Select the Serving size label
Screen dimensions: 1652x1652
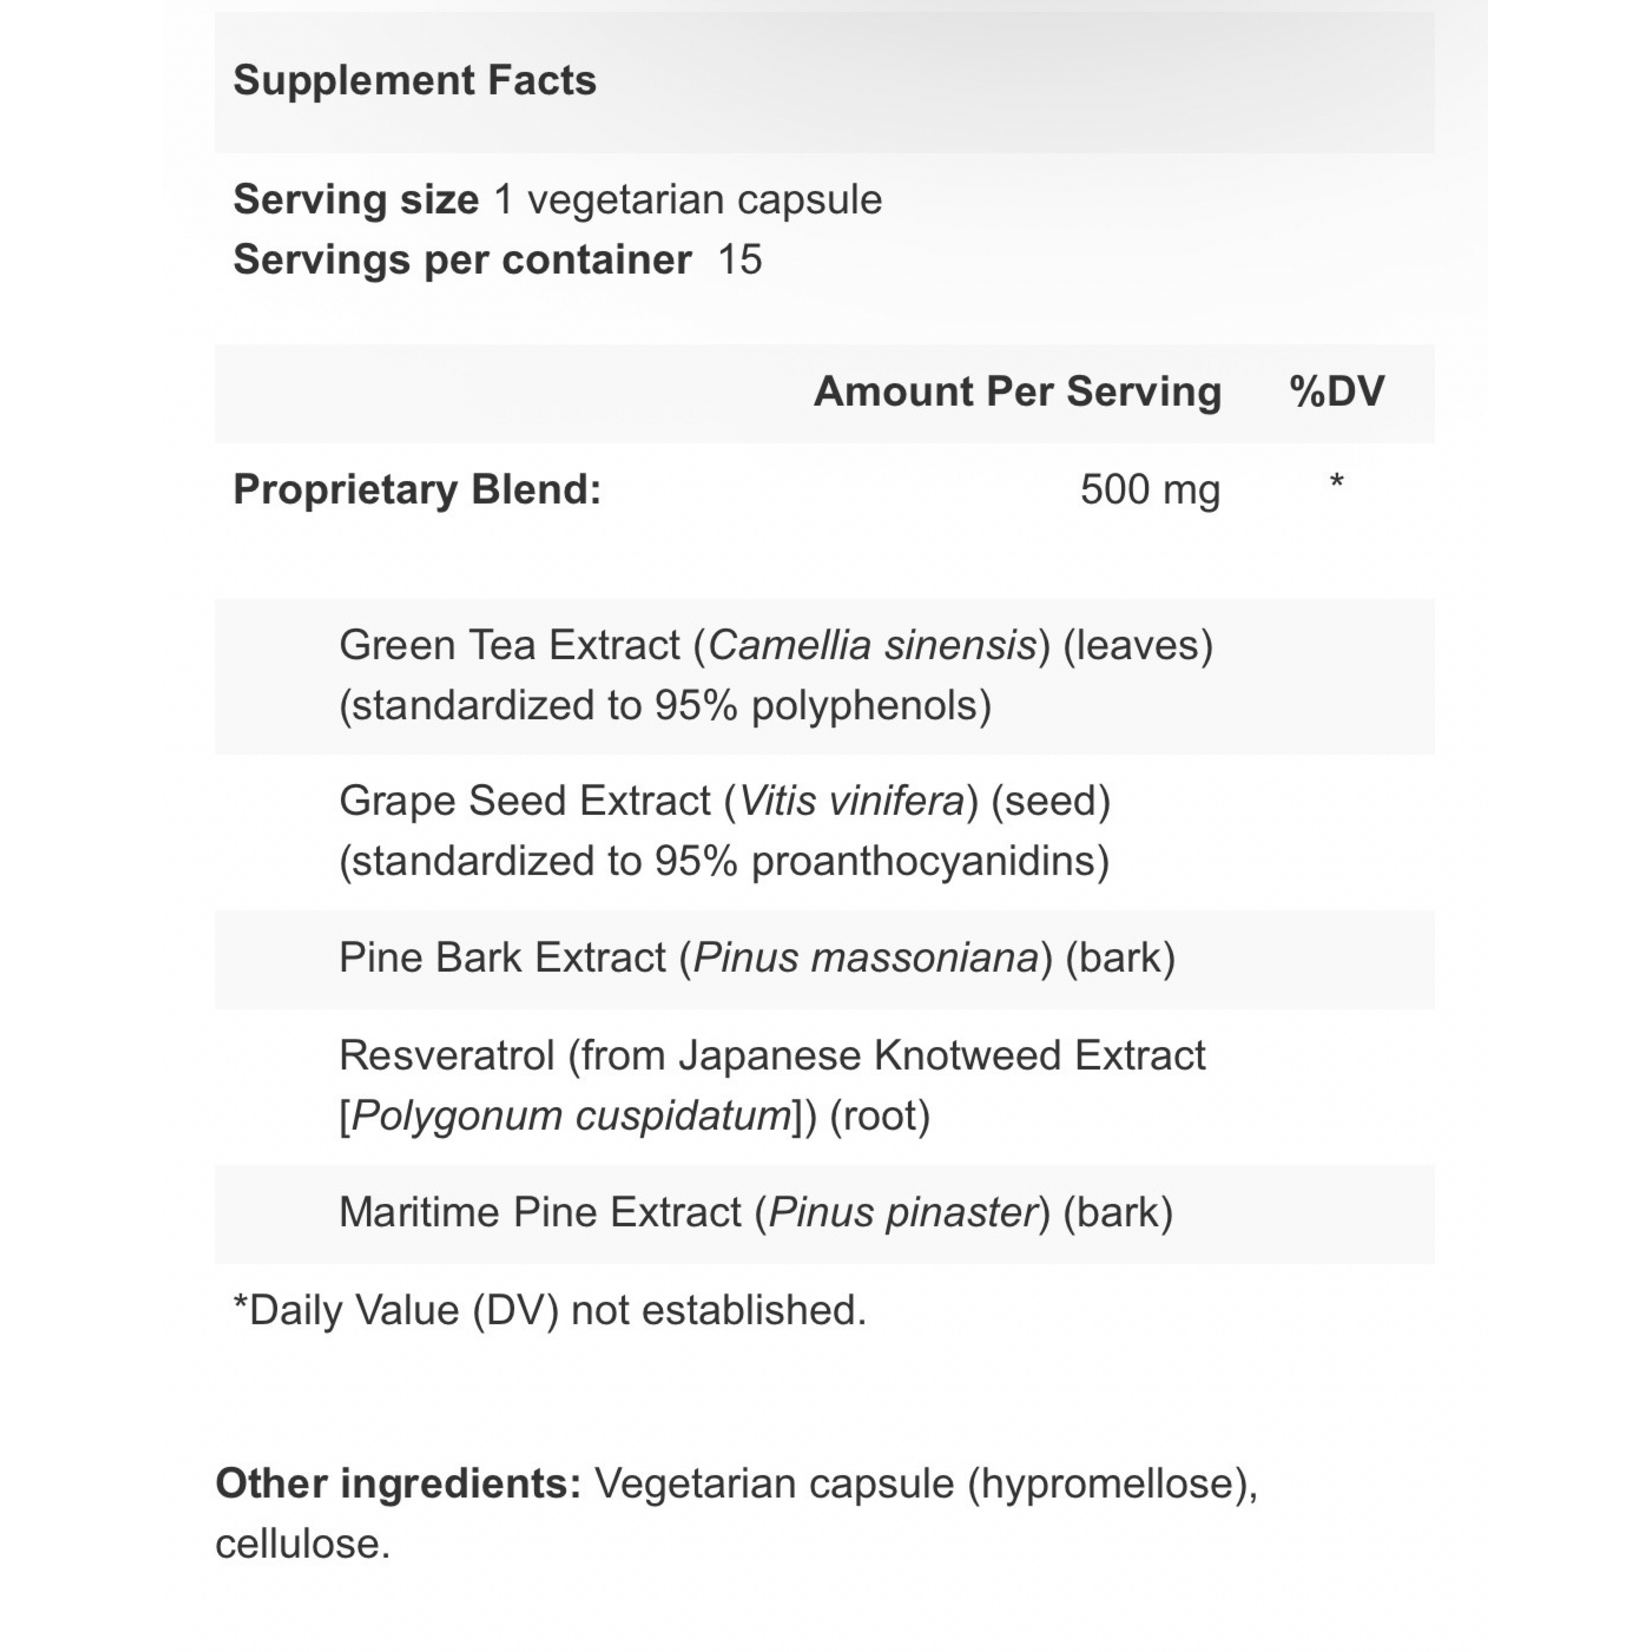[355, 199]
